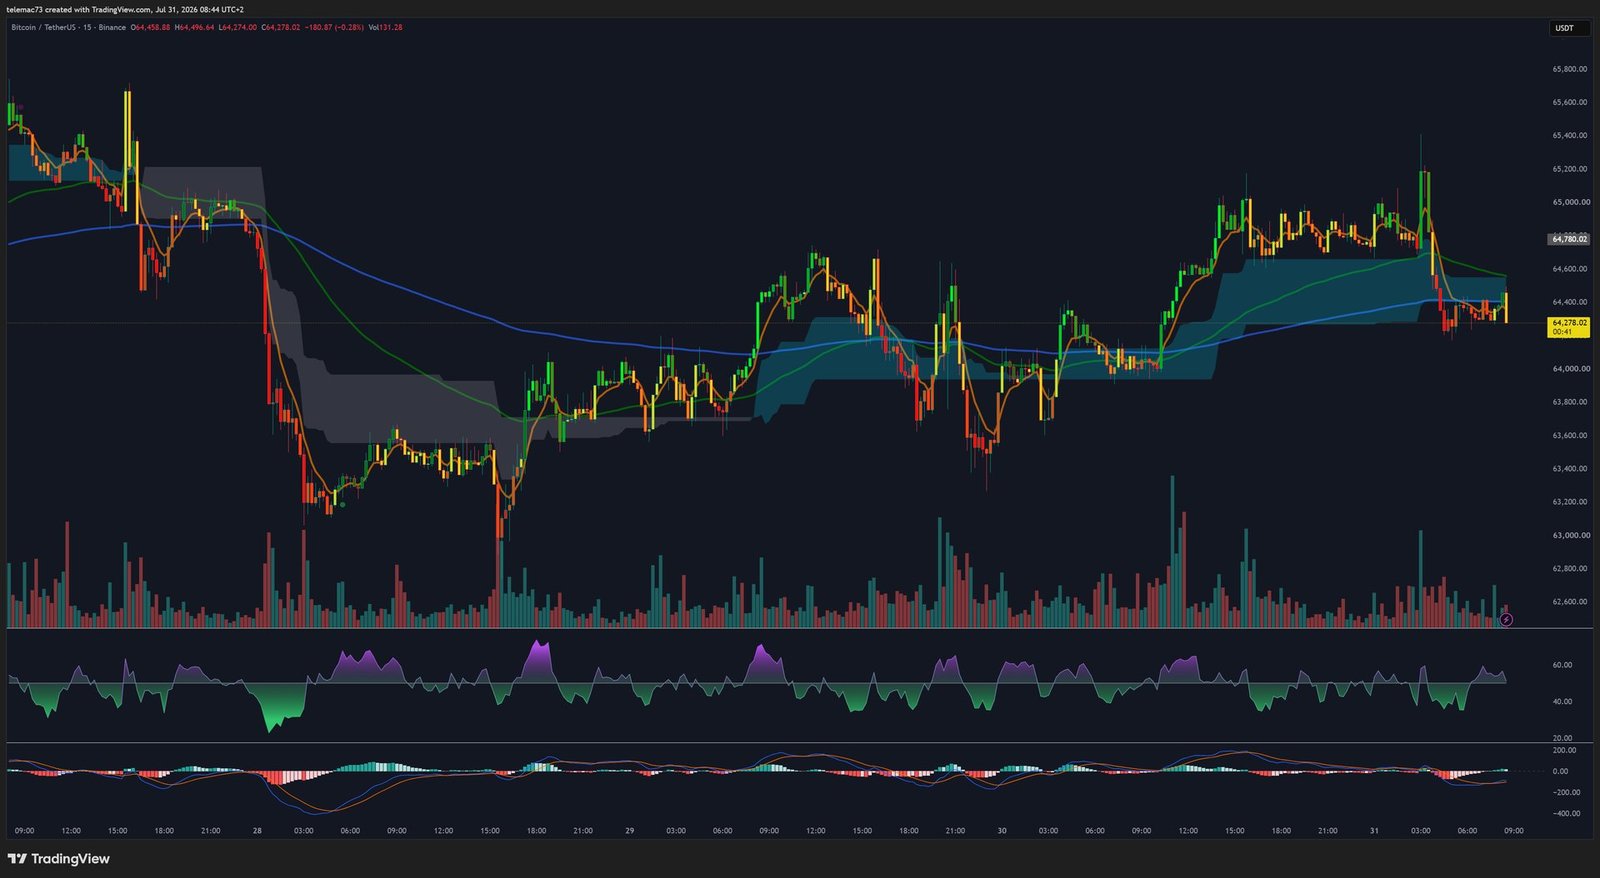Click the high value H64,496.64
Viewport: 1600px width, 878px height.
[194, 27]
